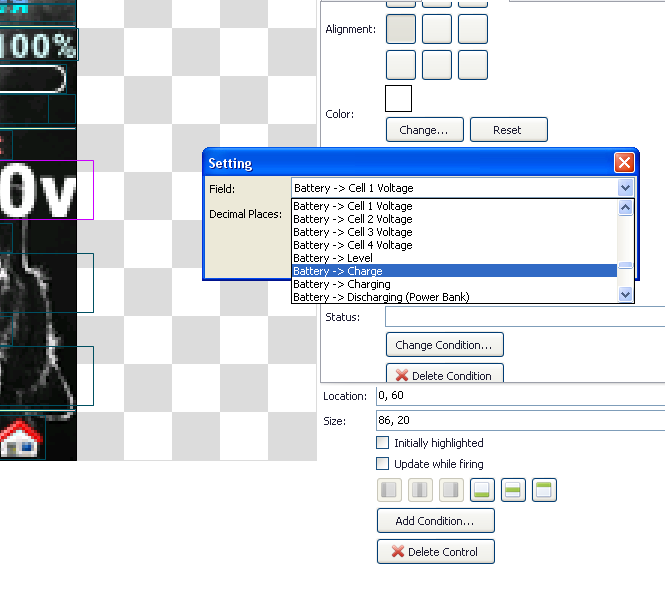Click the align-left-edge icon button
The width and height of the screenshot is (665, 593).
(389, 490)
